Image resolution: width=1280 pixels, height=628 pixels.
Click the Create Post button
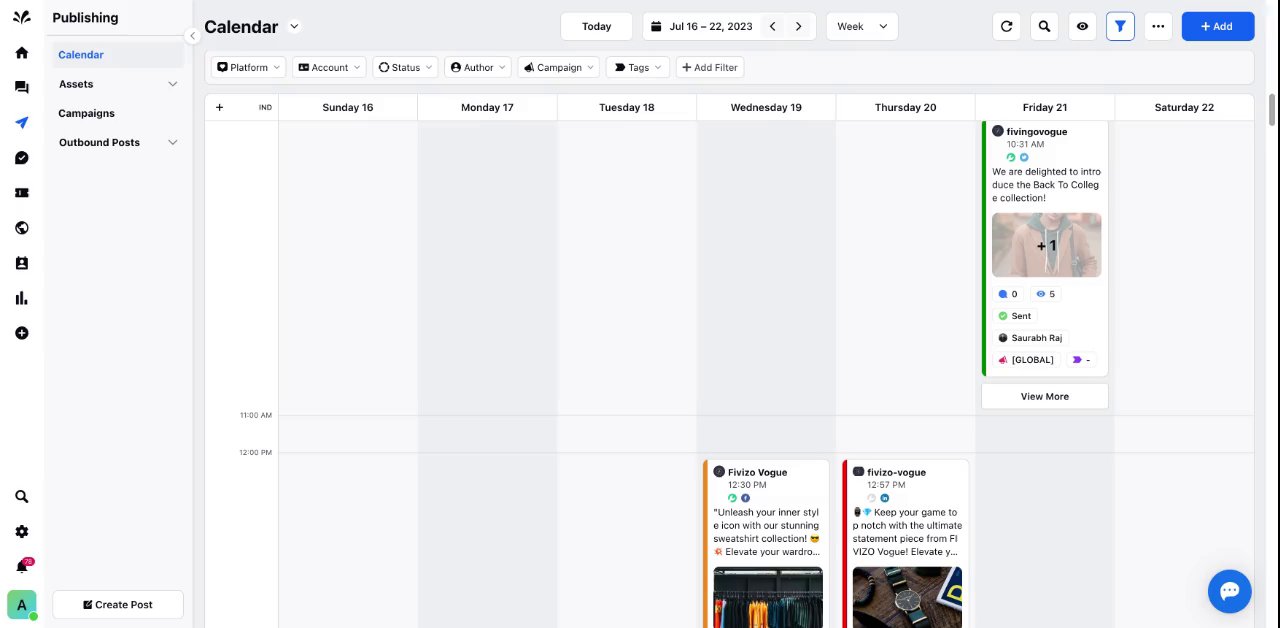coord(118,604)
